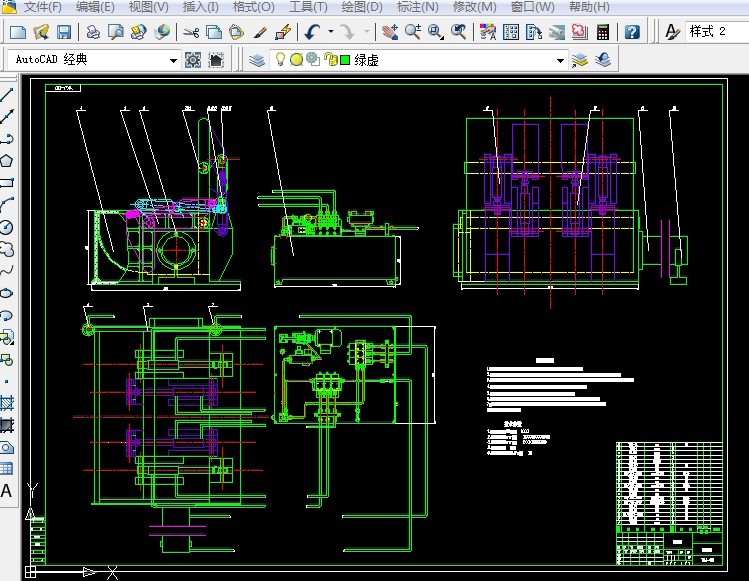Select the multiline Text tool (A)

(x=7, y=491)
